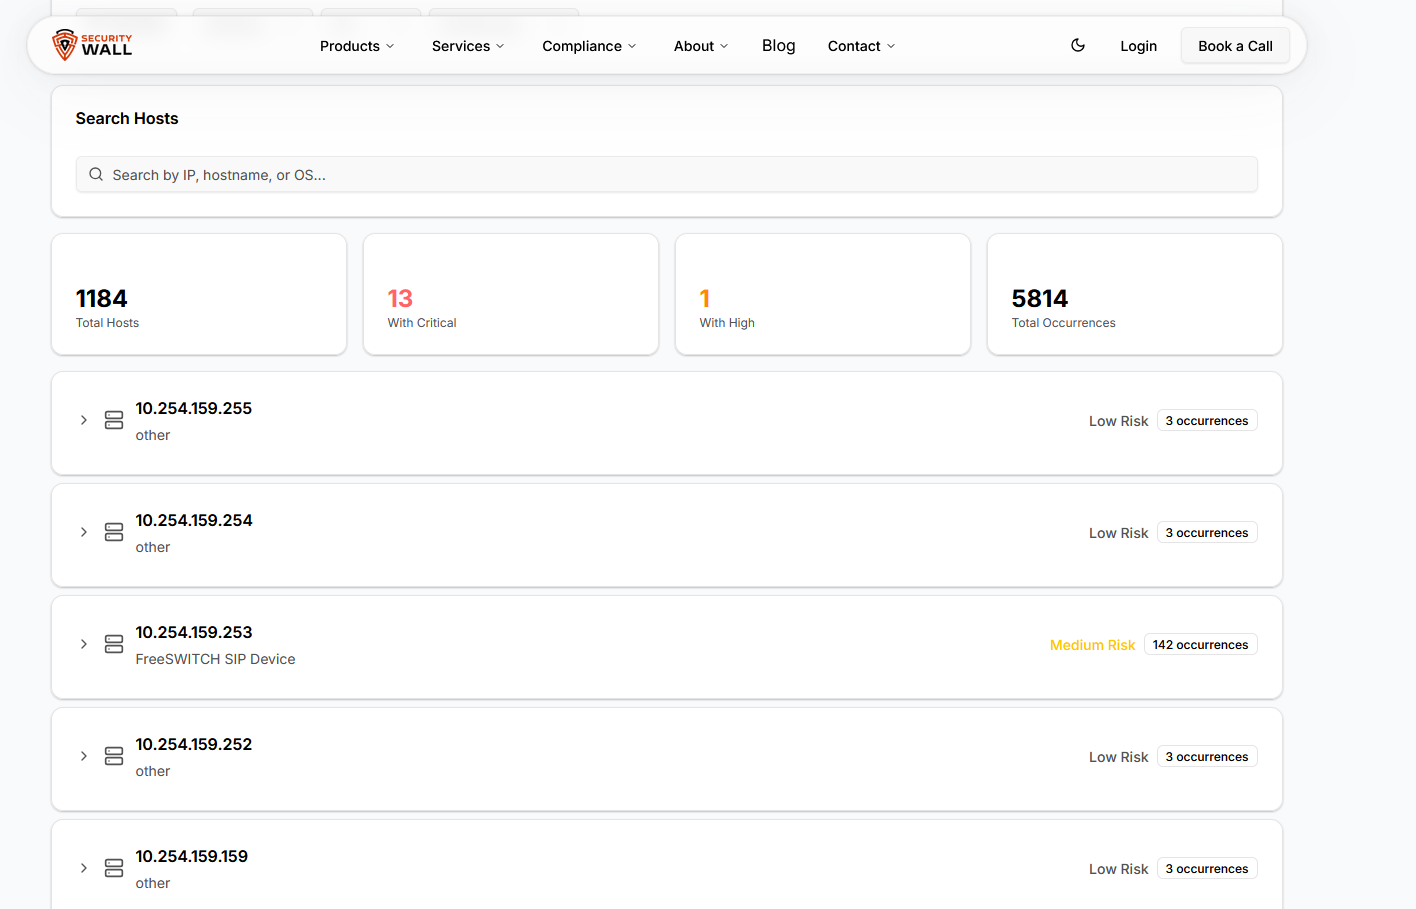The image size is (1416, 909).
Task: Click server icon for 10.254.159.159
Action: tap(114, 868)
